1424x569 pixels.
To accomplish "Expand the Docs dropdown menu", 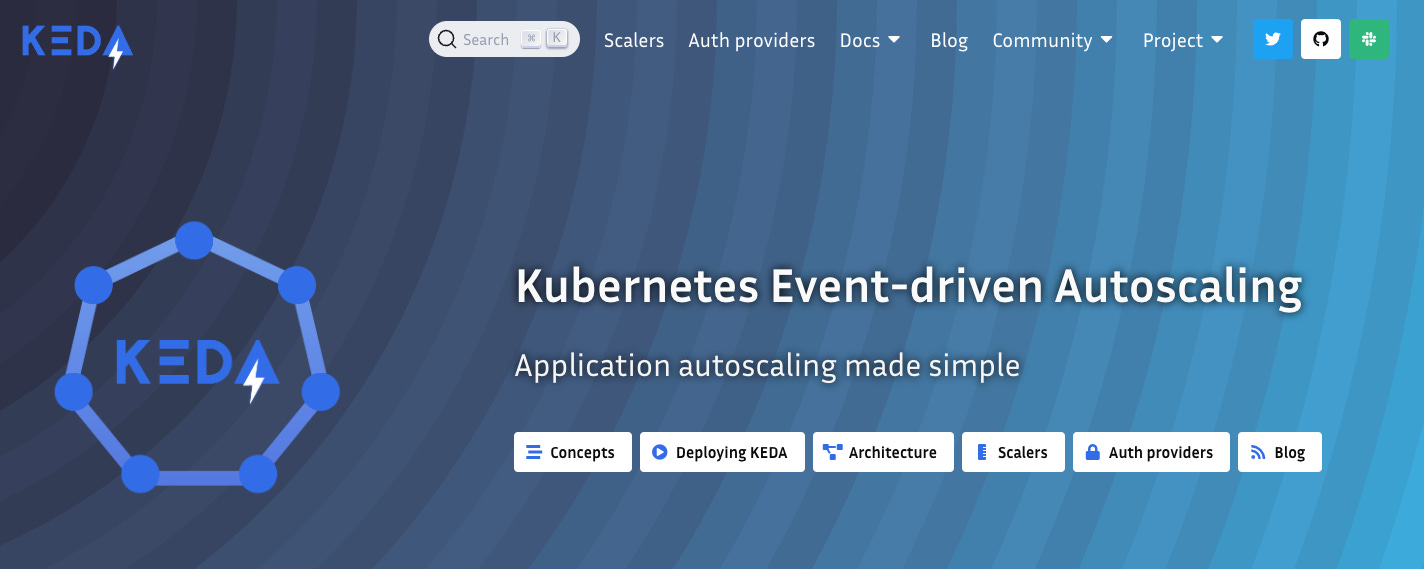I will [x=870, y=40].
